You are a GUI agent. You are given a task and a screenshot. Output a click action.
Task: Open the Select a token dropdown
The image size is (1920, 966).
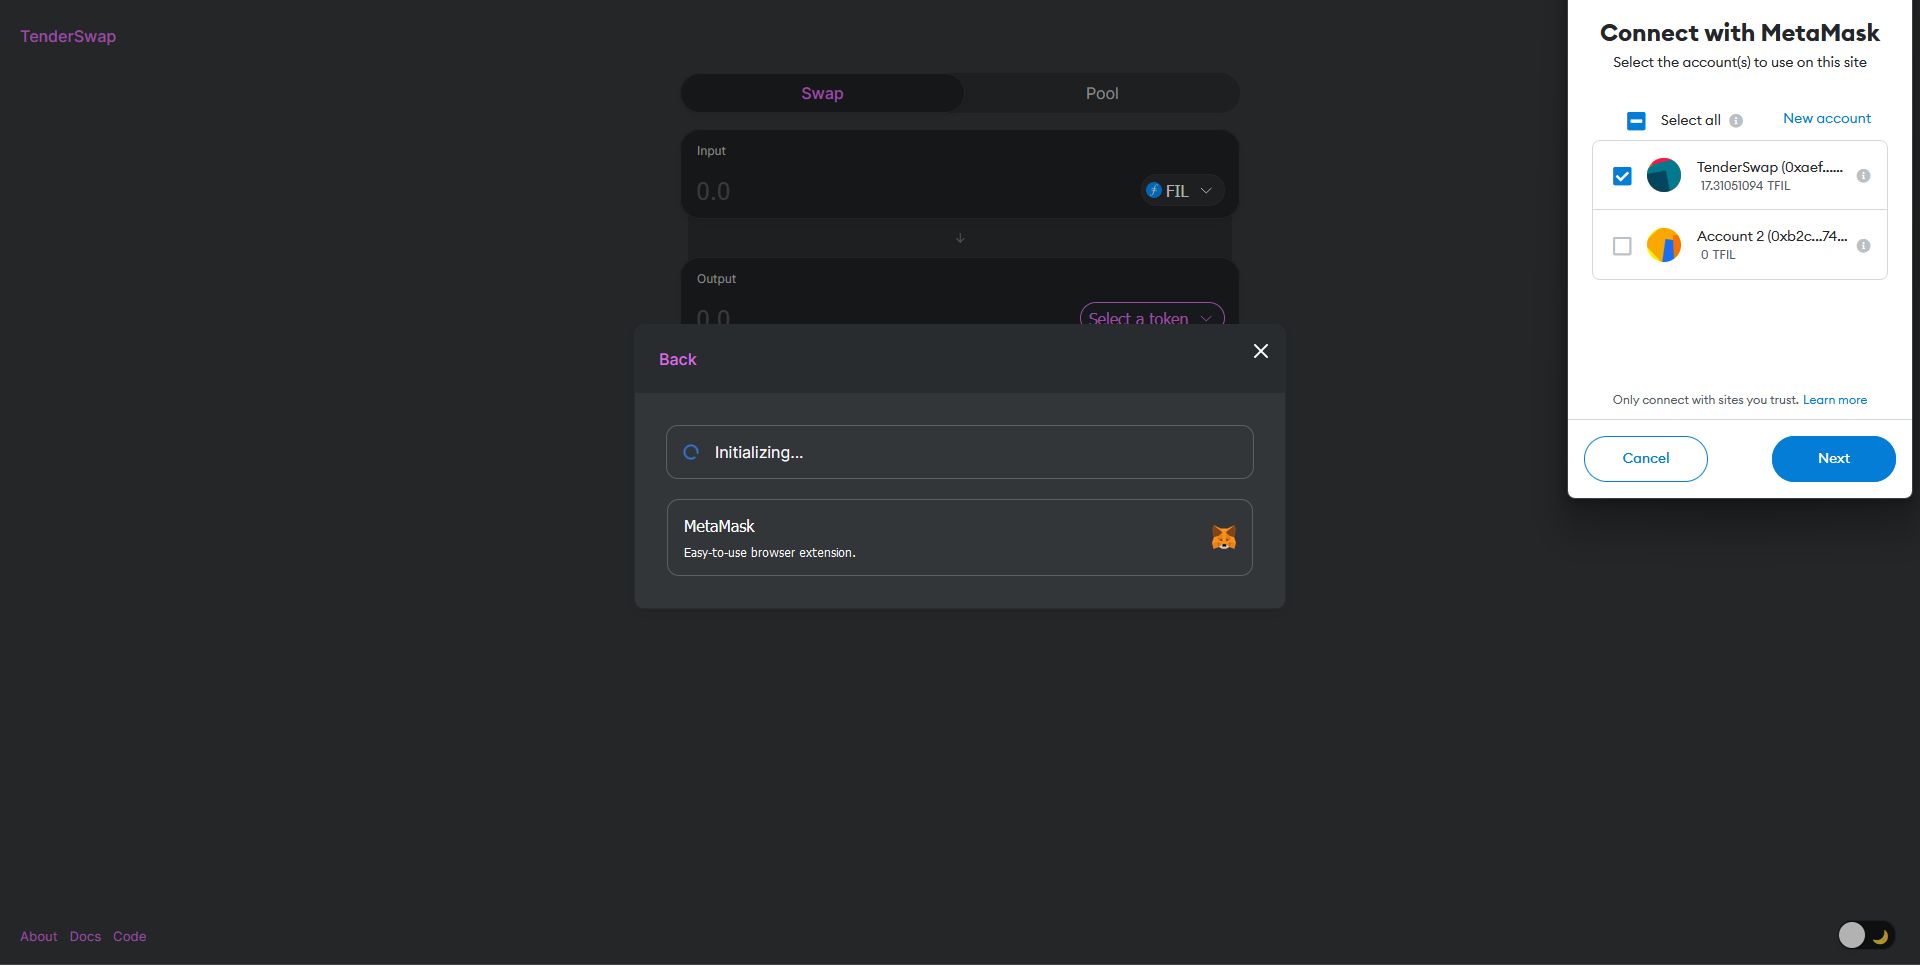pos(1152,314)
